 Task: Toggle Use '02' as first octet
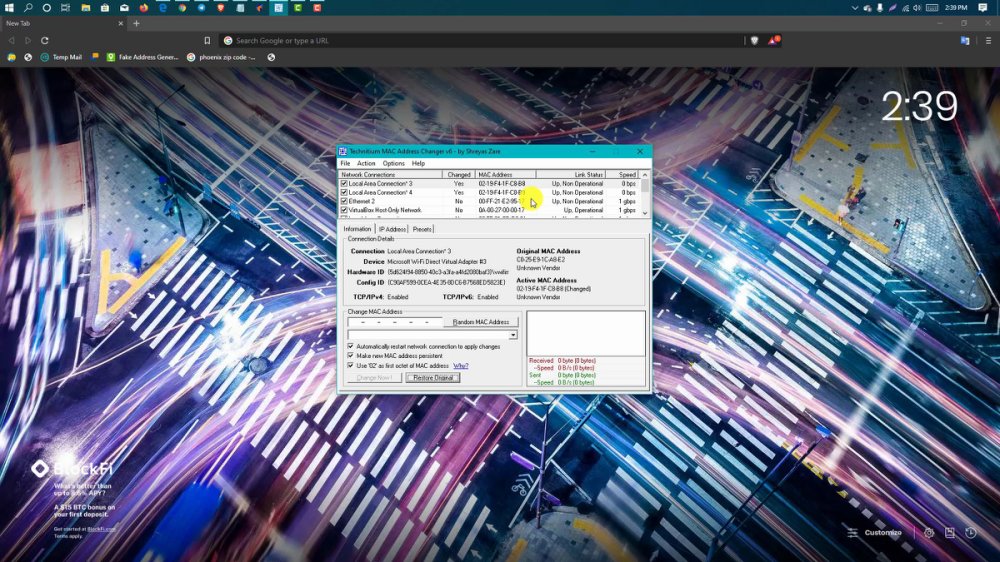pyautogui.click(x=350, y=366)
